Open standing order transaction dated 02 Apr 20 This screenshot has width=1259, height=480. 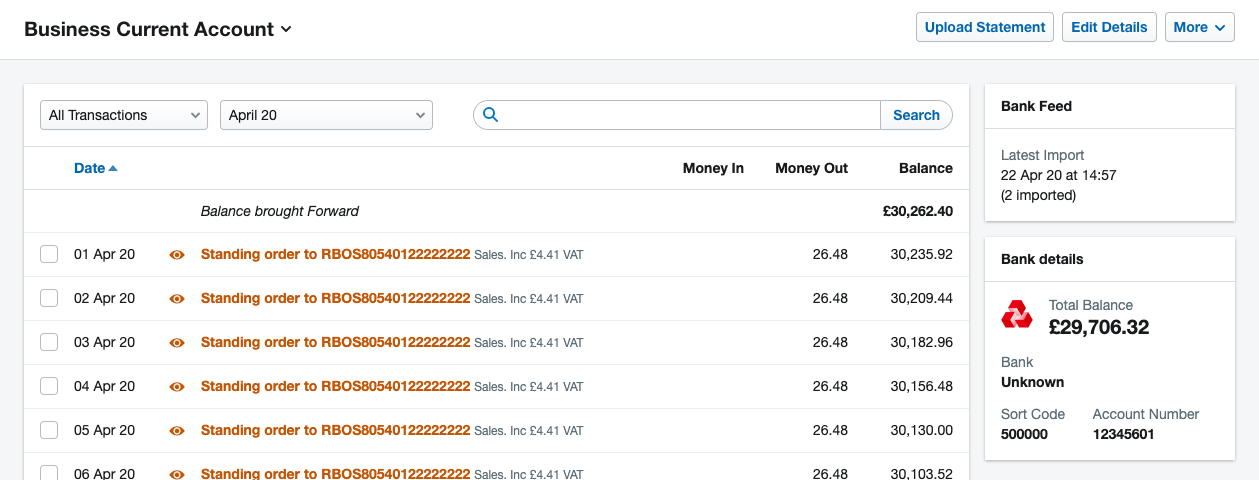click(x=335, y=298)
